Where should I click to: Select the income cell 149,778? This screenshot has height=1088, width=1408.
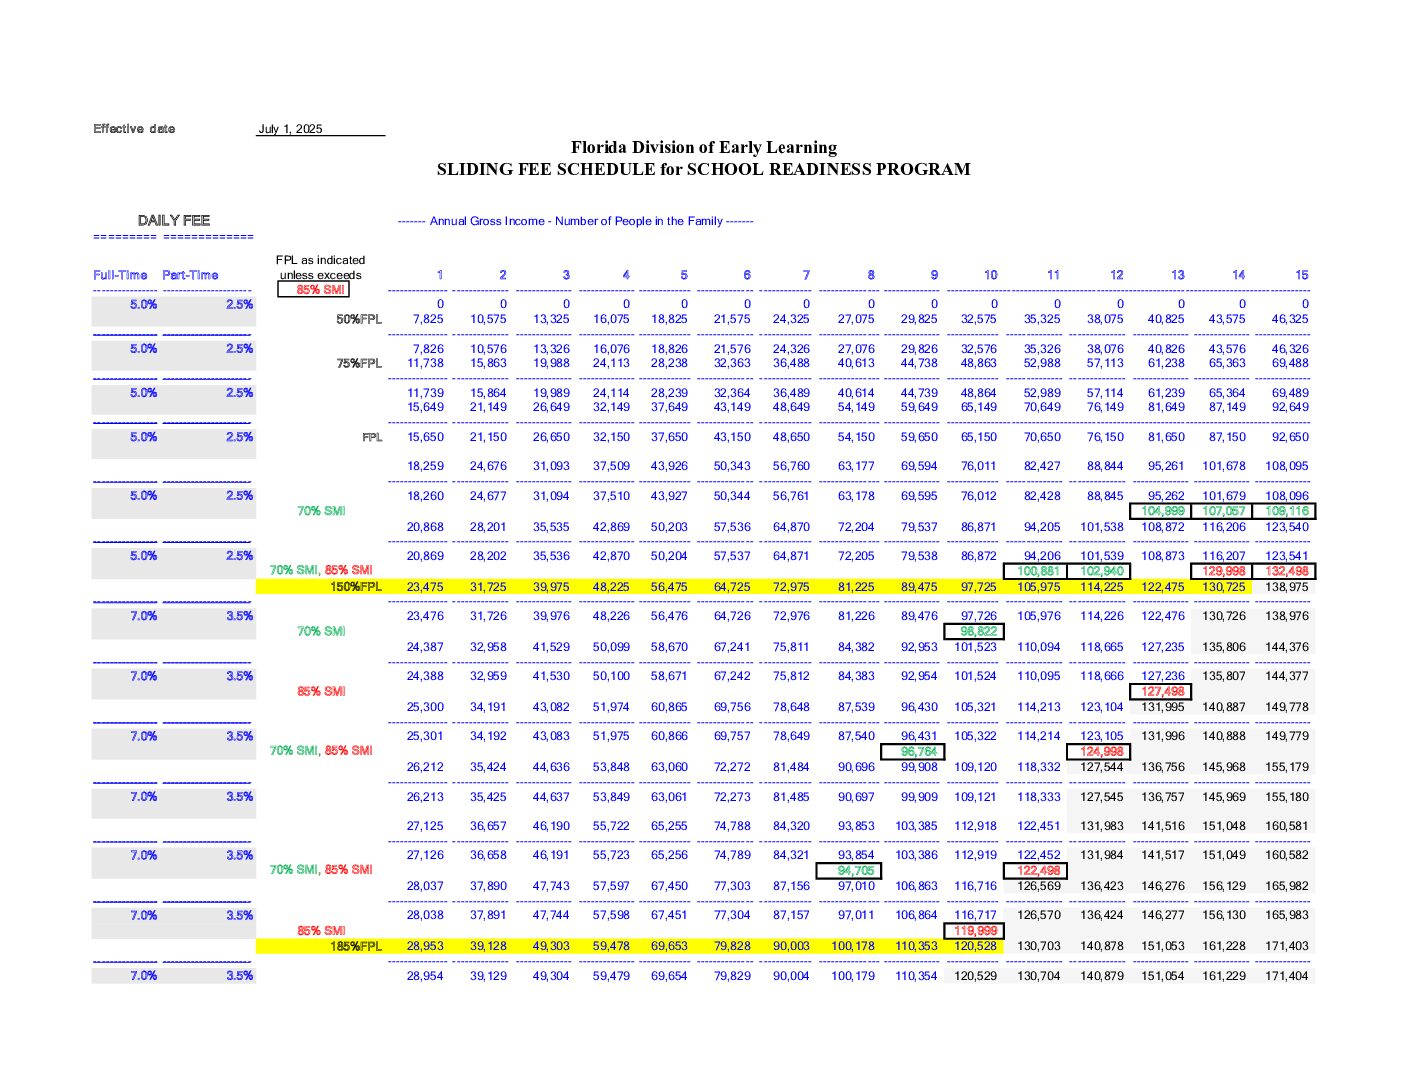coord(1287,707)
